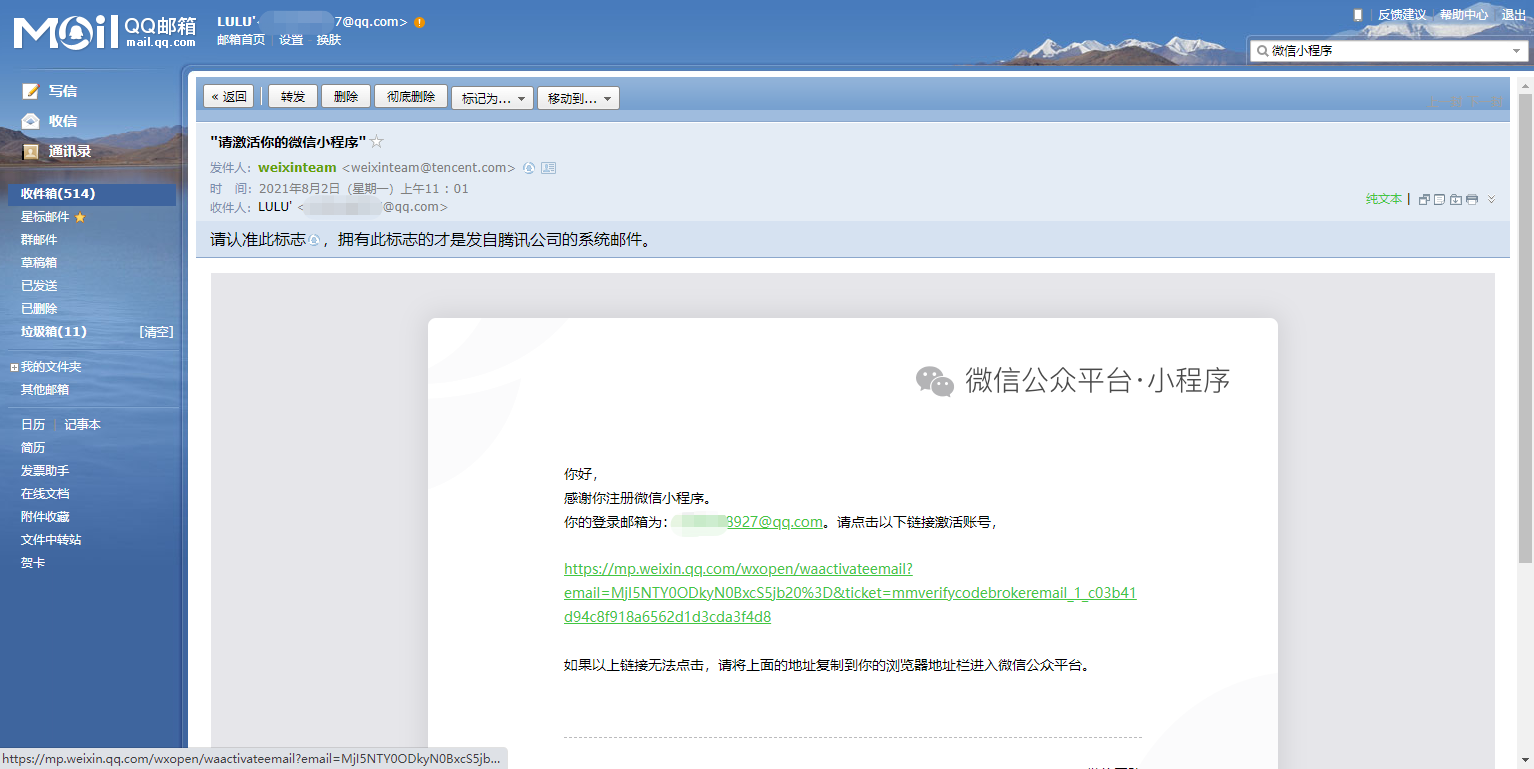Viewport: 1534px width, 769px height.
Task: Click the compose 写信 pencil icon
Action: pyautogui.click(x=31, y=91)
